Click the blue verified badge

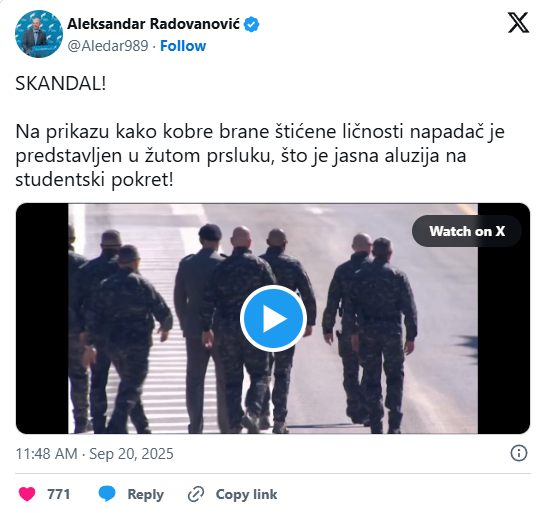click(x=252, y=24)
